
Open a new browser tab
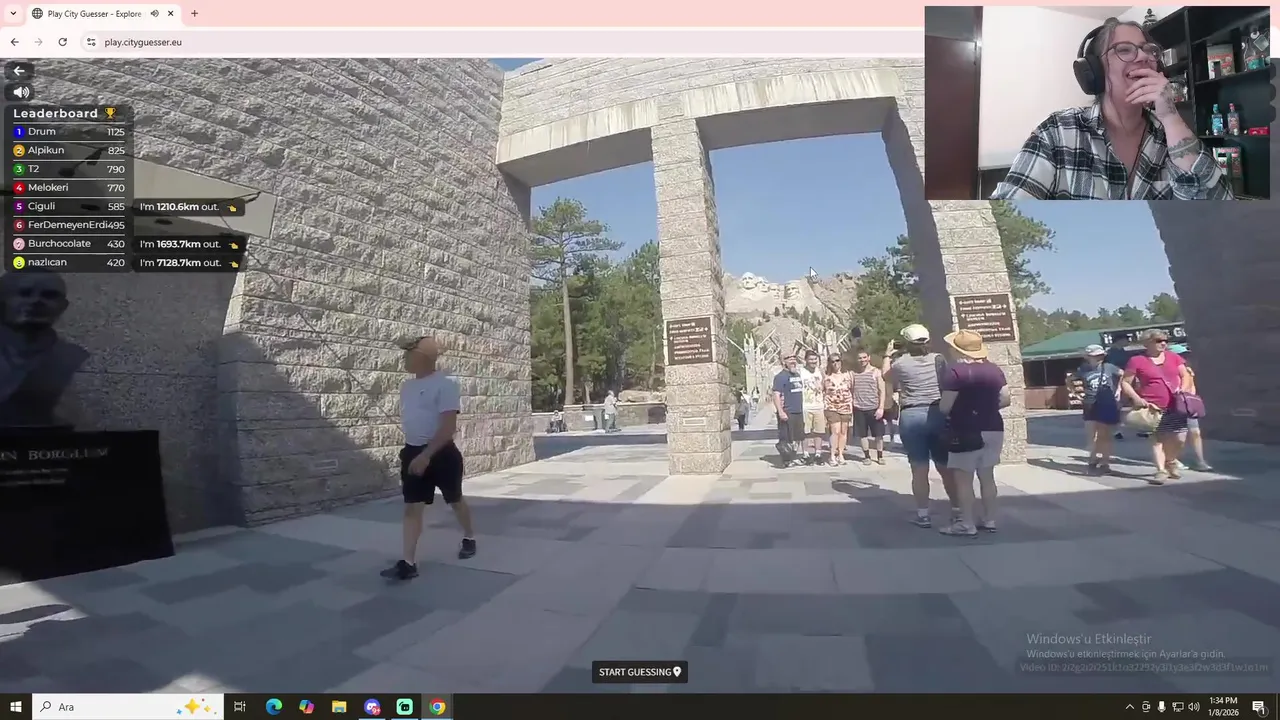coord(194,14)
